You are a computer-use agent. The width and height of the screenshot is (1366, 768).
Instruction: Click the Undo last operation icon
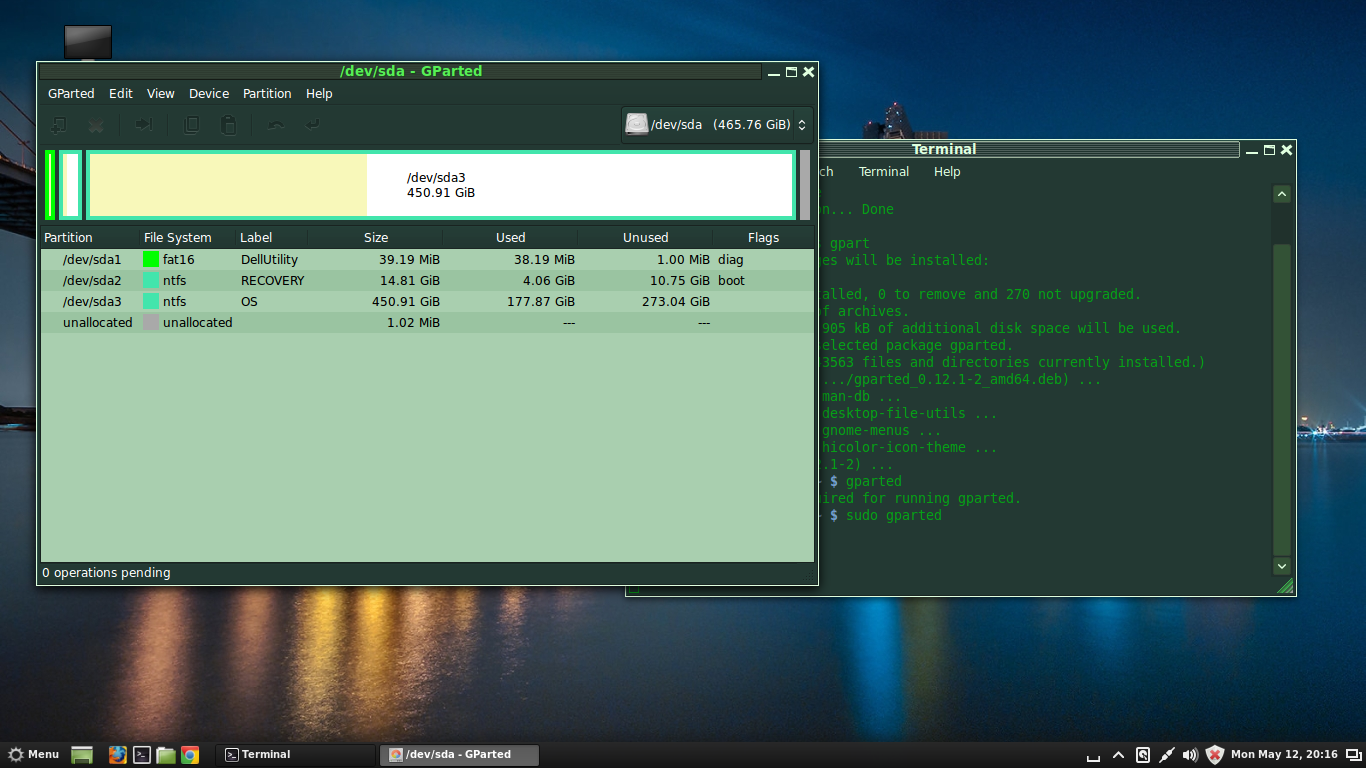tap(276, 125)
